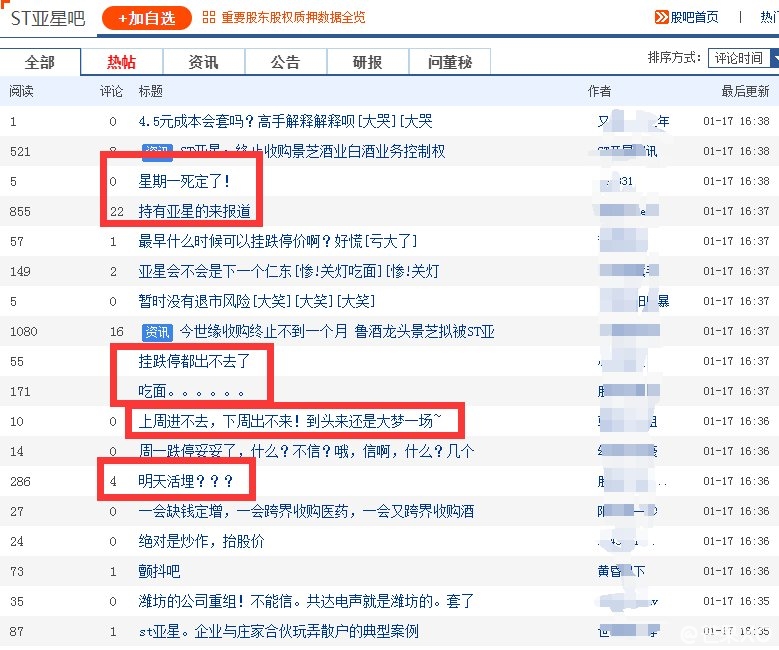This screenshot has width=779, height=650.
Task: Open post 4.5元成本会套吗？高手解释解释呗
Action: point(285,121)
